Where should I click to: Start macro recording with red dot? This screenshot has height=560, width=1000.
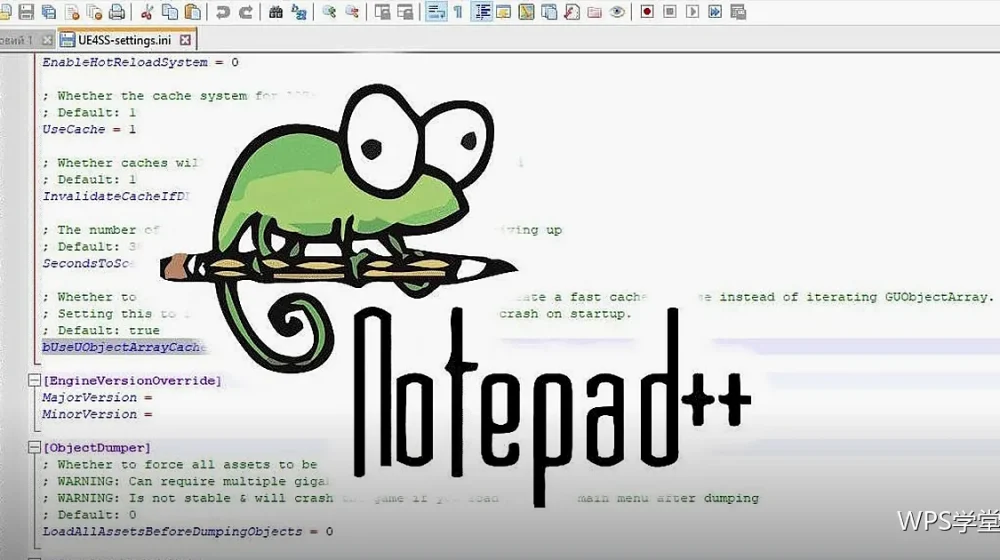tap(647, 11)
